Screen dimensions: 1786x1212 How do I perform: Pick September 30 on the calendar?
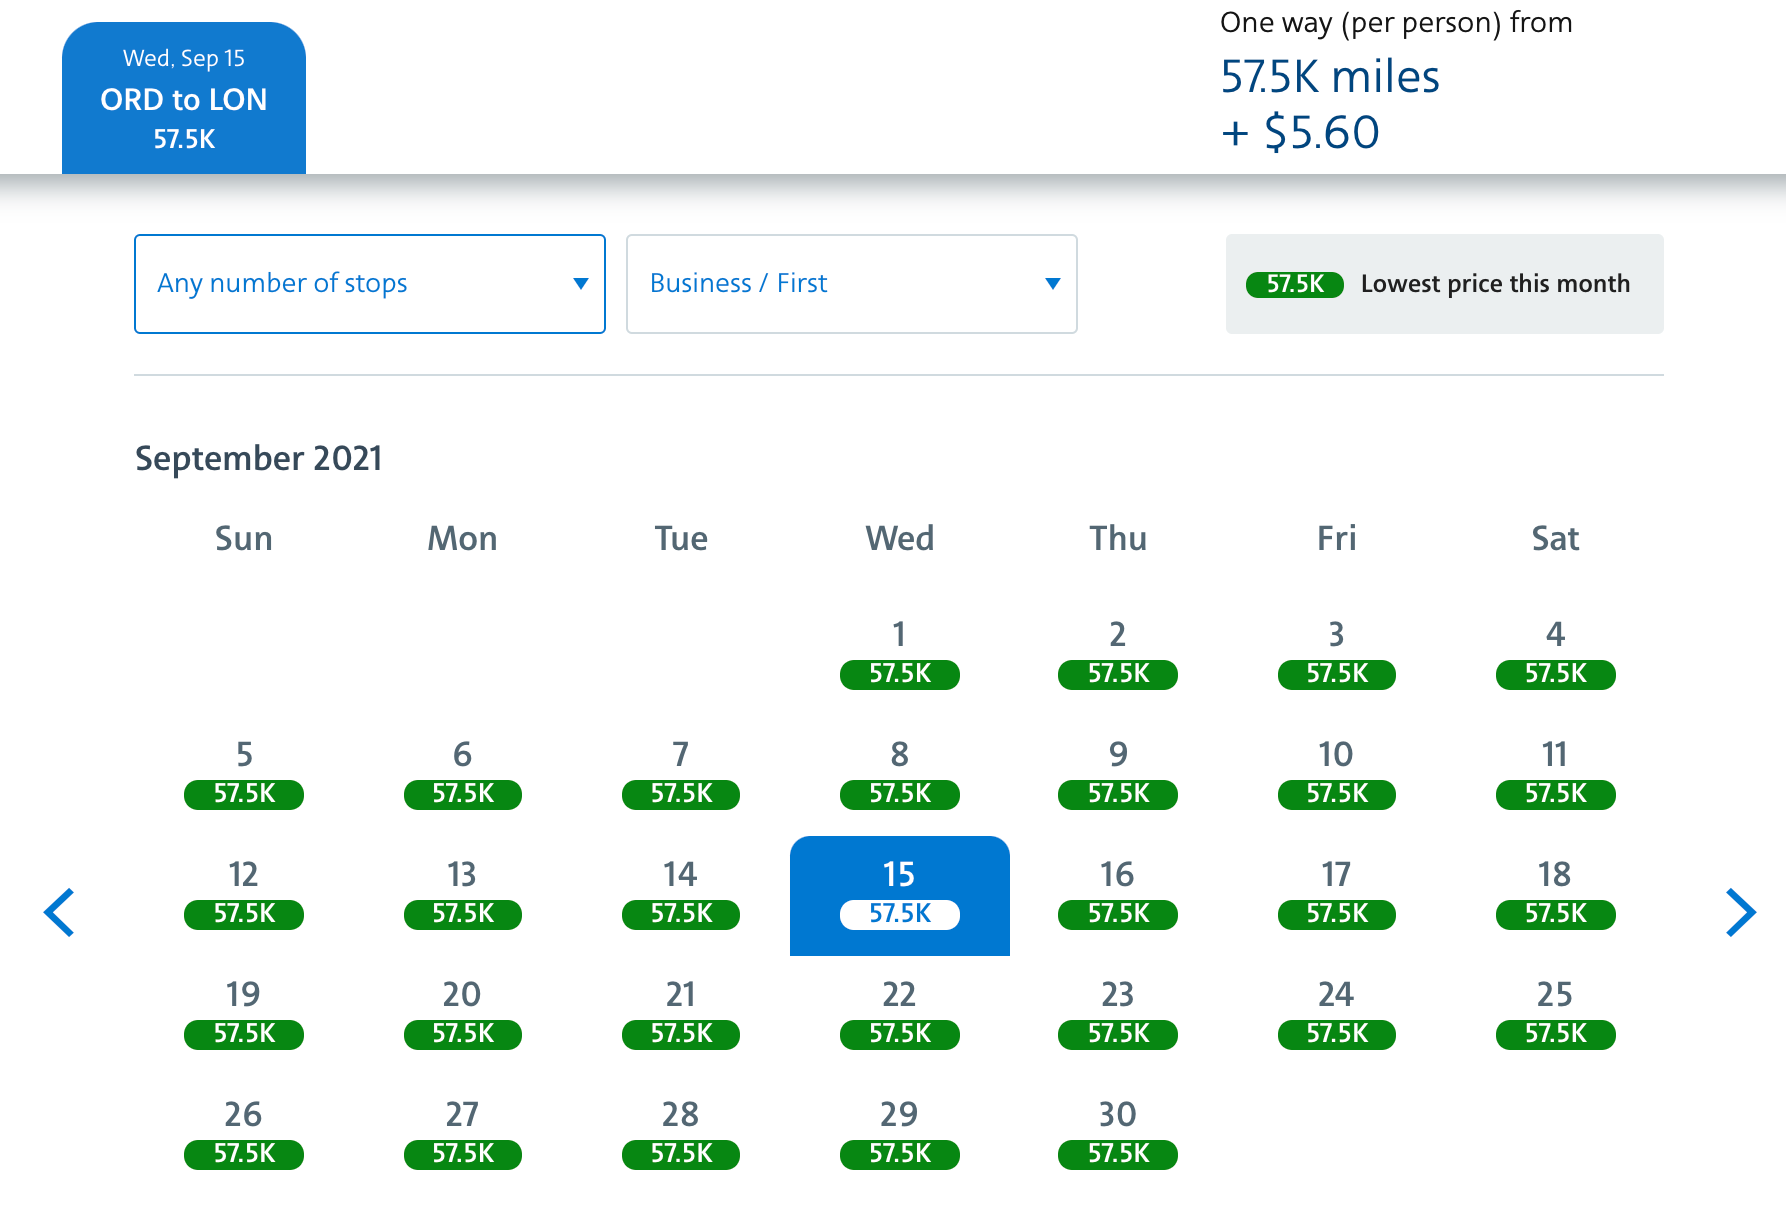1117,1135
